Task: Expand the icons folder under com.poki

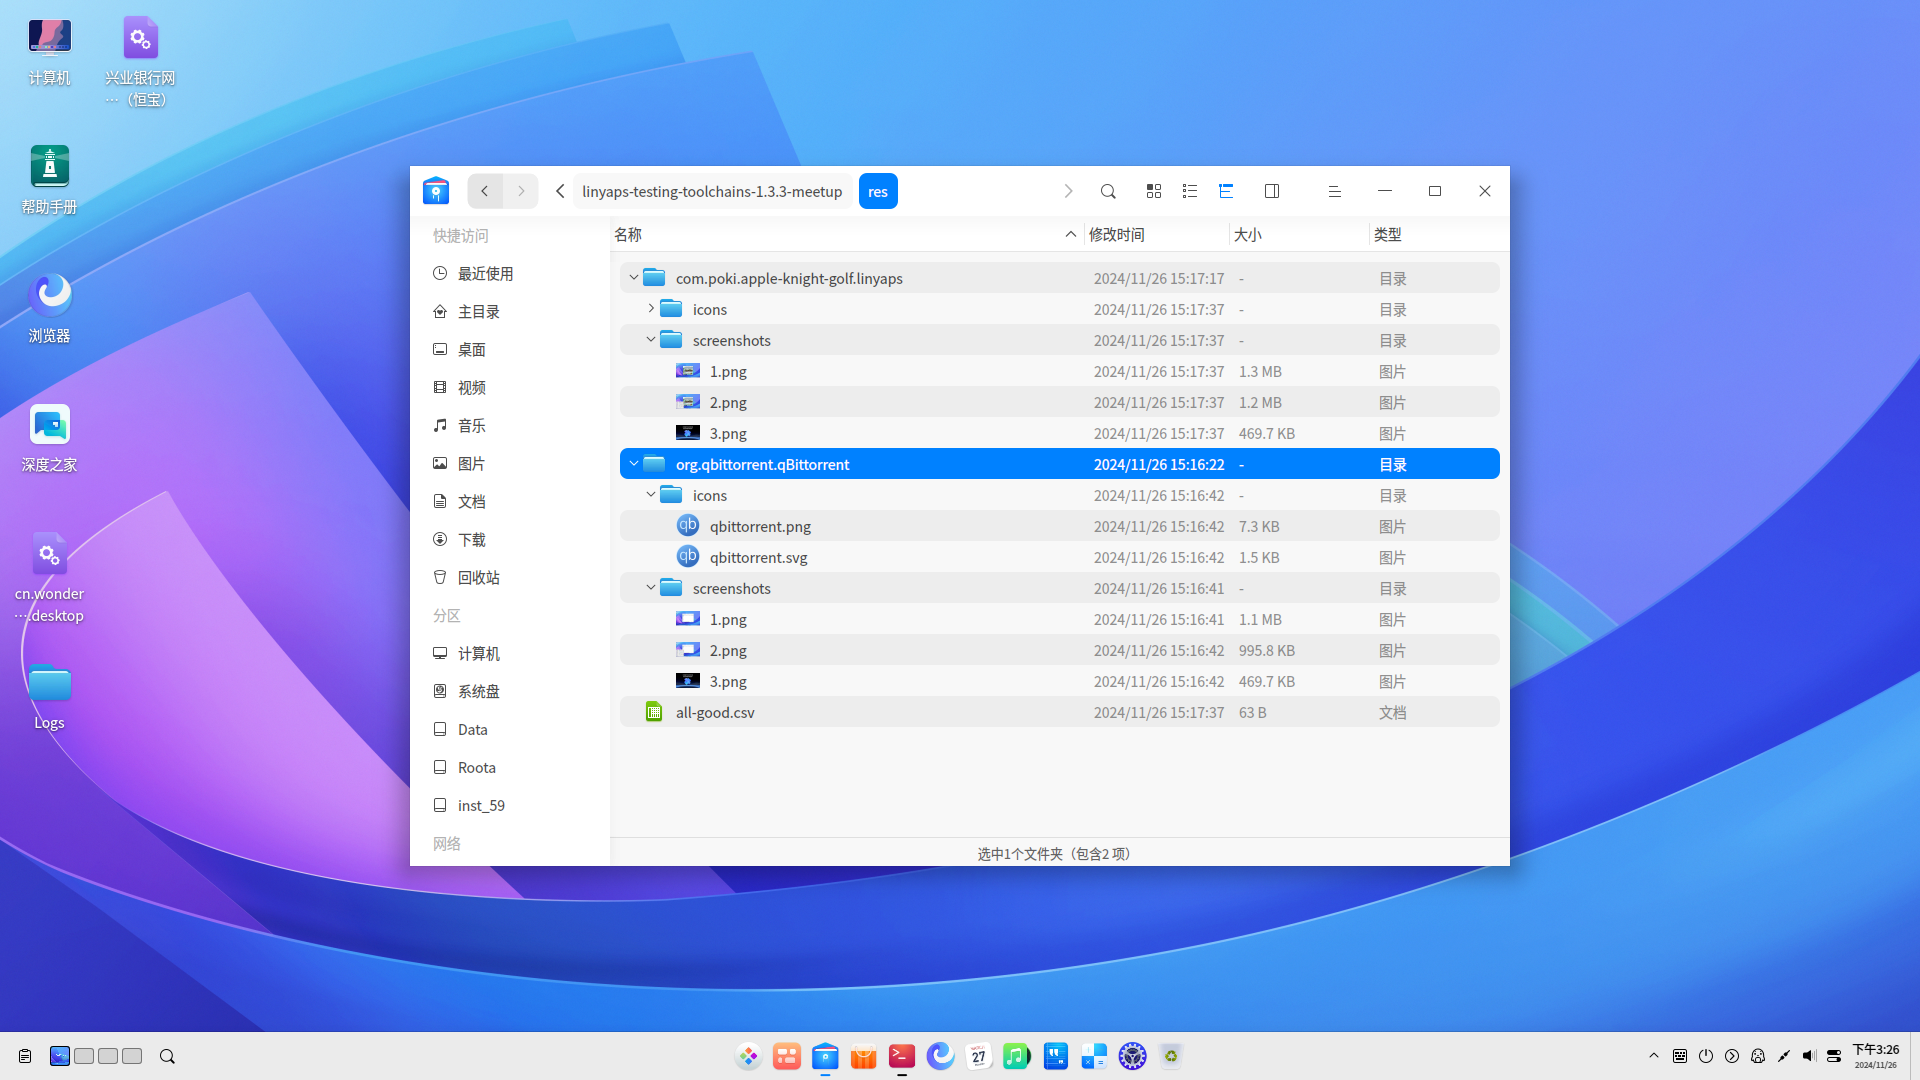Action: coord(651,309)
